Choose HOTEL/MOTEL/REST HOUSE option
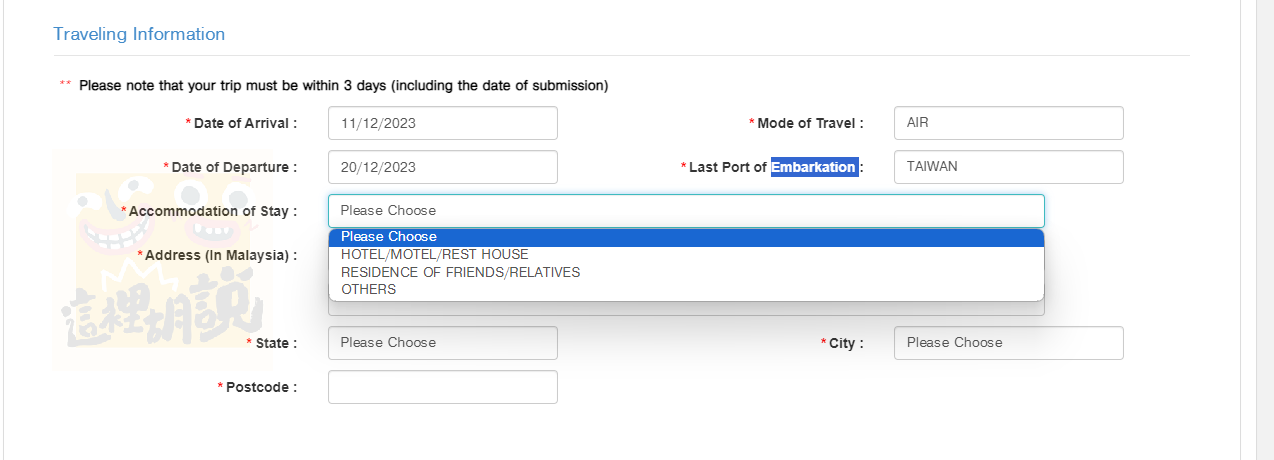This screenshot has height=460, width=1274. tap(686, 255)
